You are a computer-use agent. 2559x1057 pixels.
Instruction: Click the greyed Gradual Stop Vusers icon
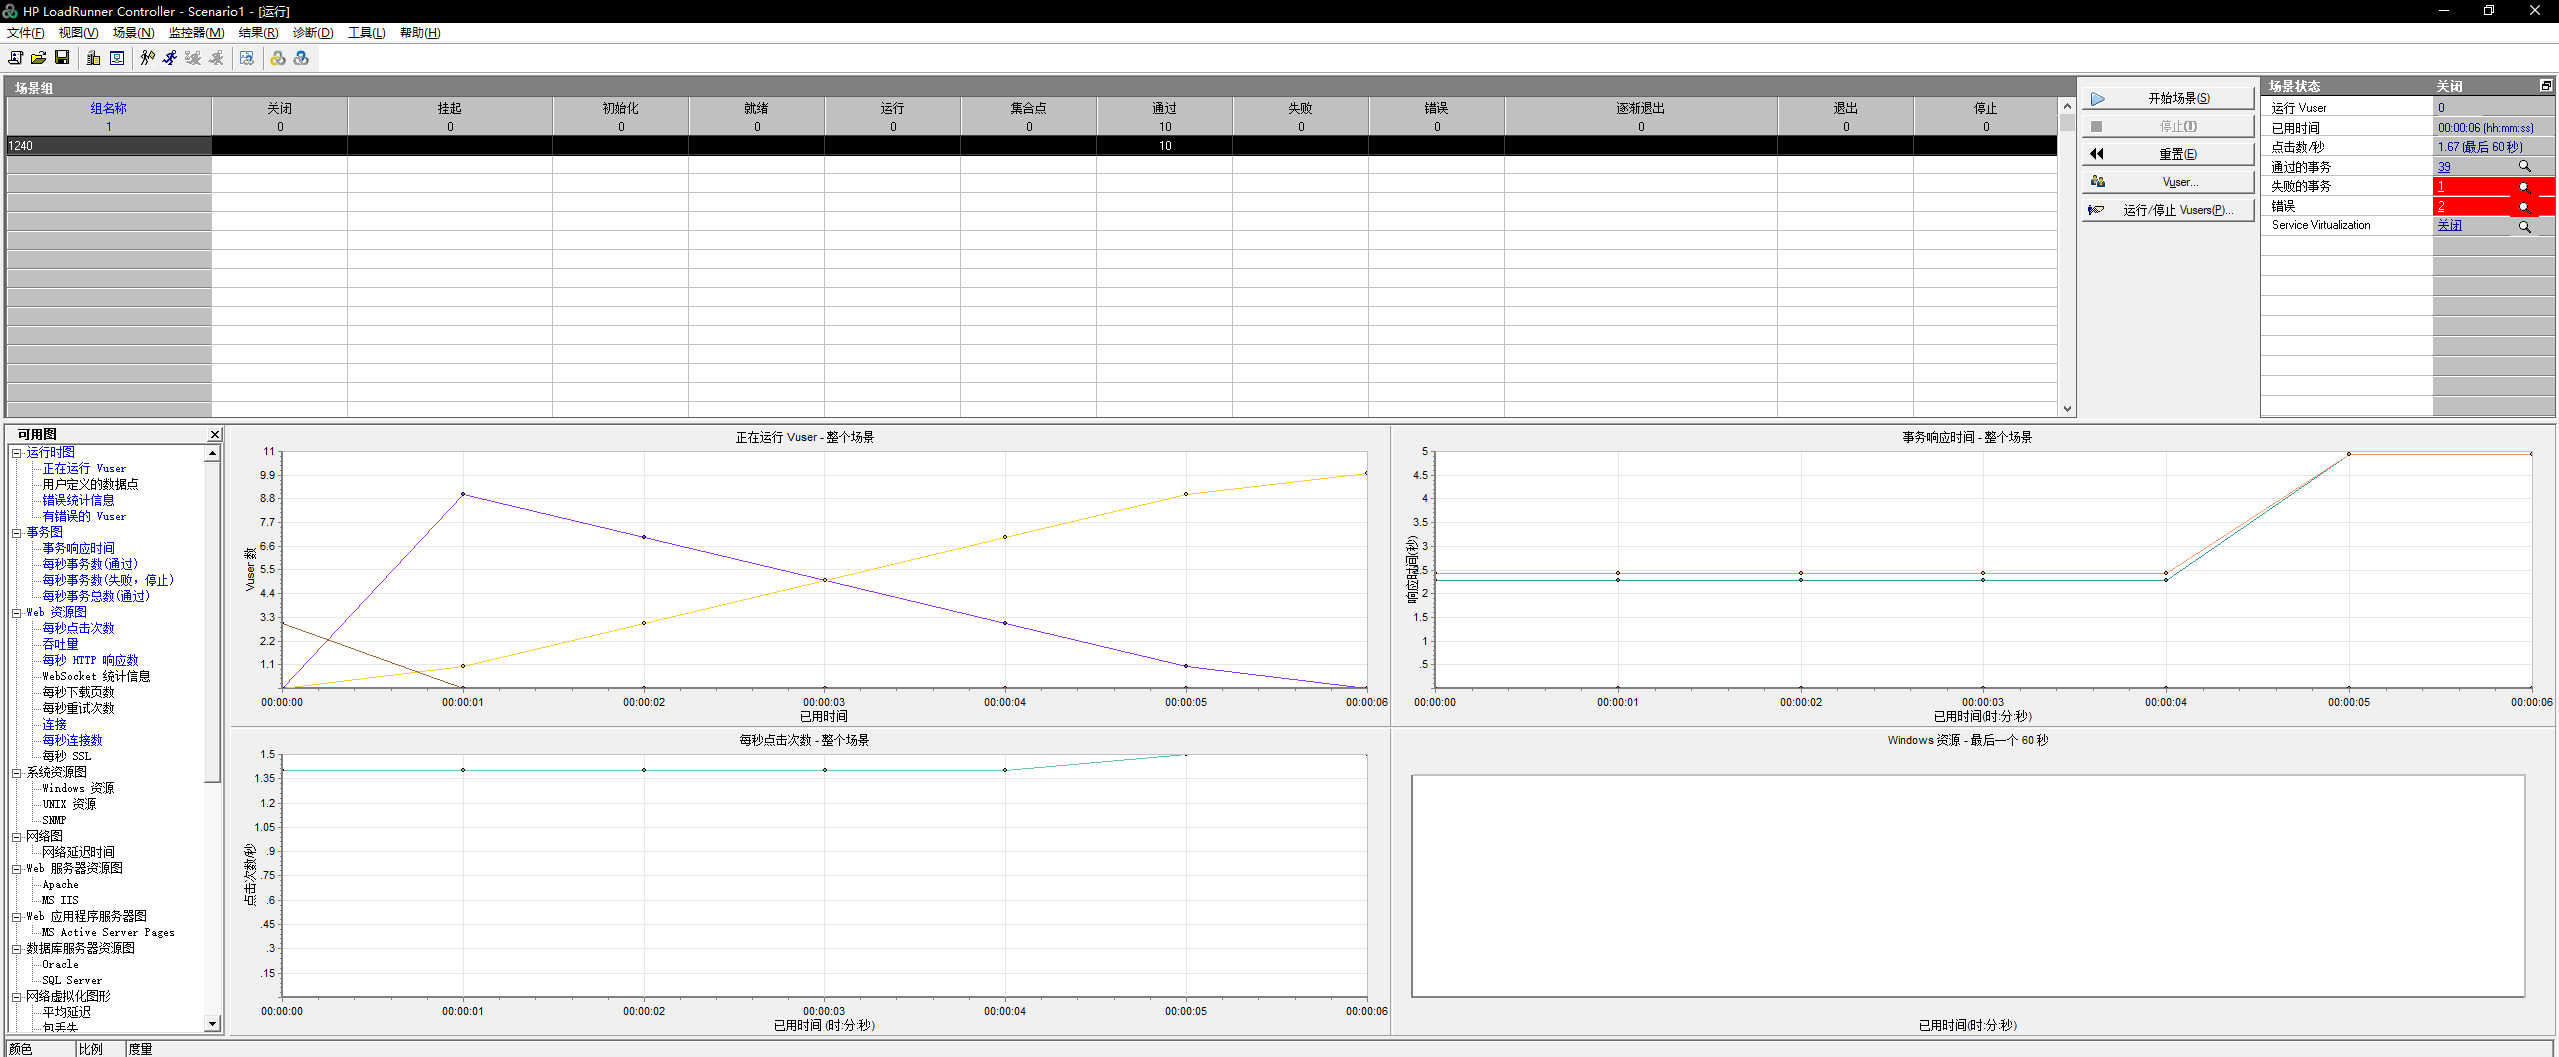[x=193, y=58]
